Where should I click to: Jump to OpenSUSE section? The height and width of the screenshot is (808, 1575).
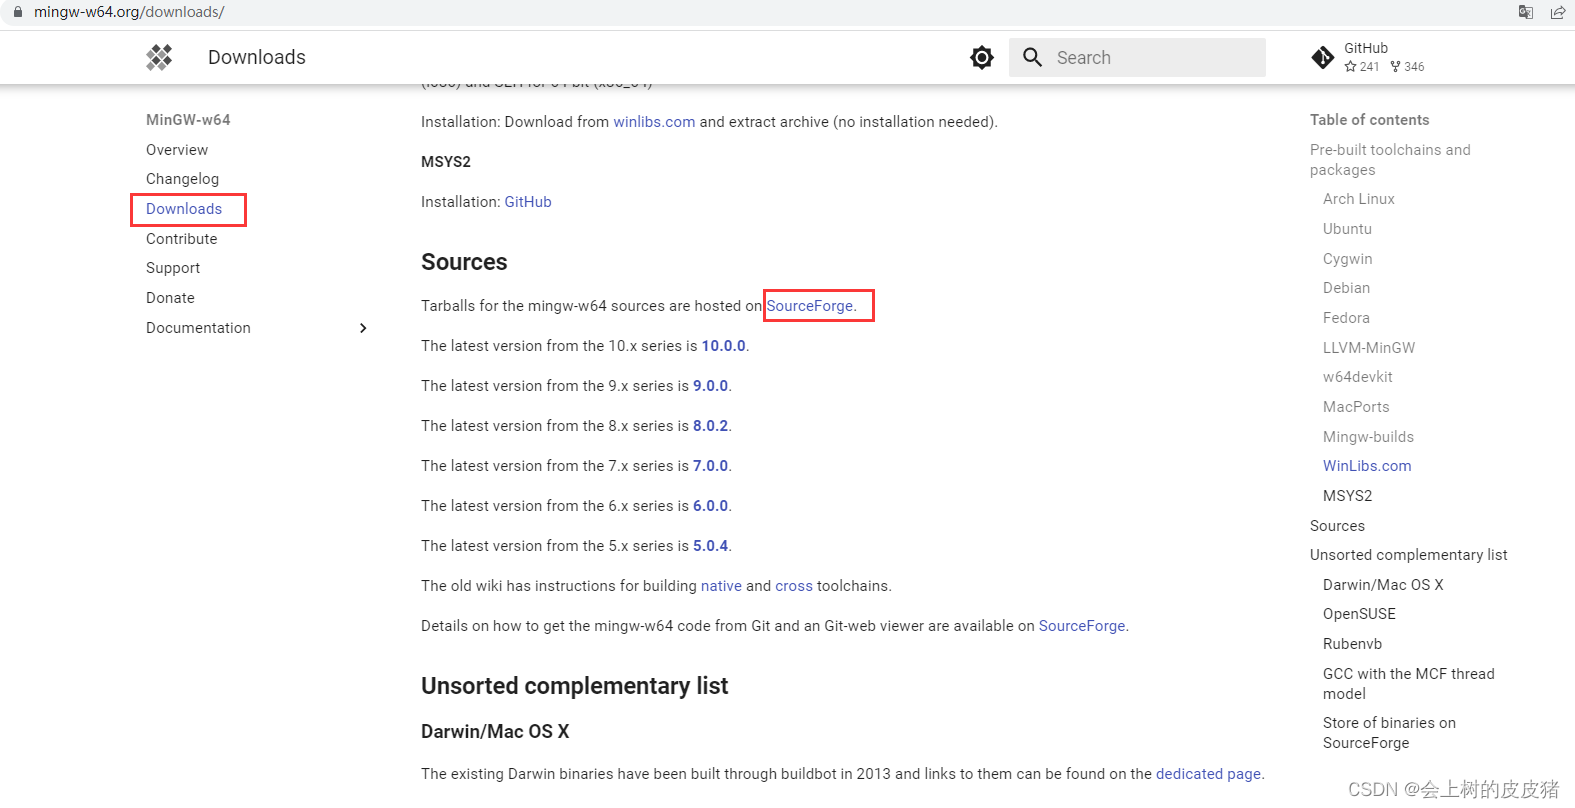click(x=1359, y=614)
